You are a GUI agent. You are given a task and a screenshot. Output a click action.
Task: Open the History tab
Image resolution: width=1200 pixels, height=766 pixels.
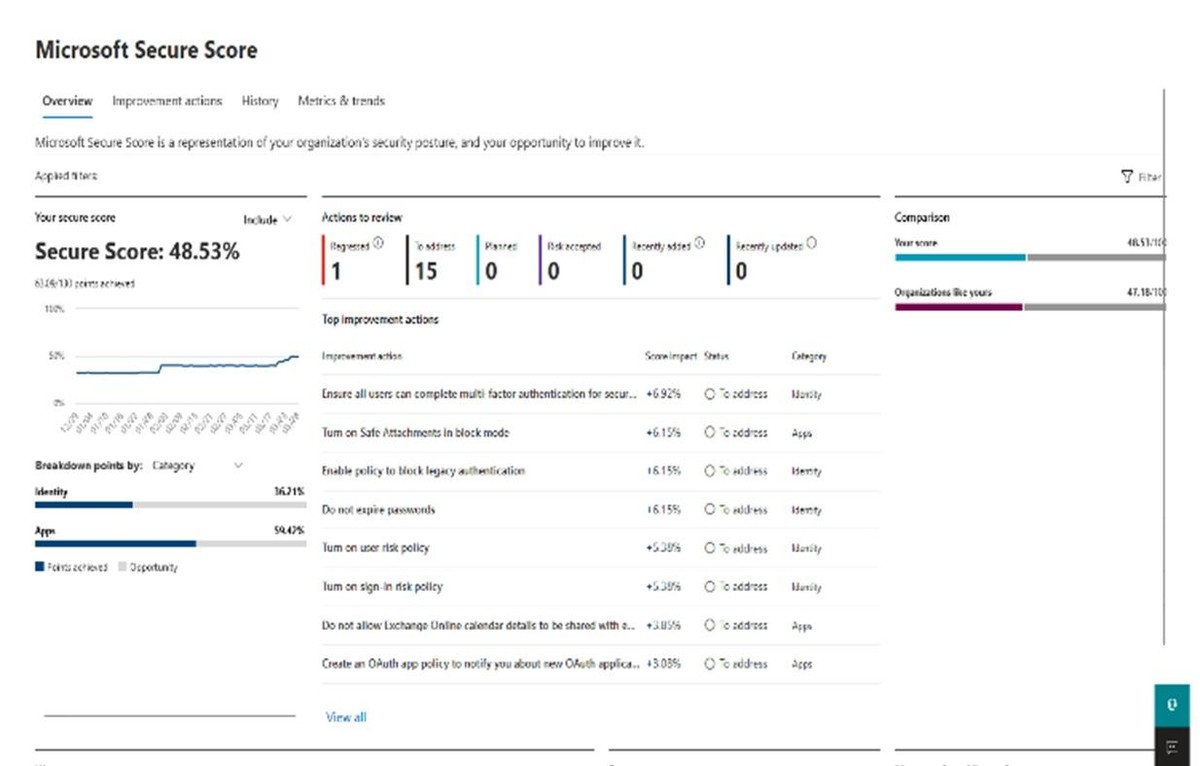(x=260, y=101)
